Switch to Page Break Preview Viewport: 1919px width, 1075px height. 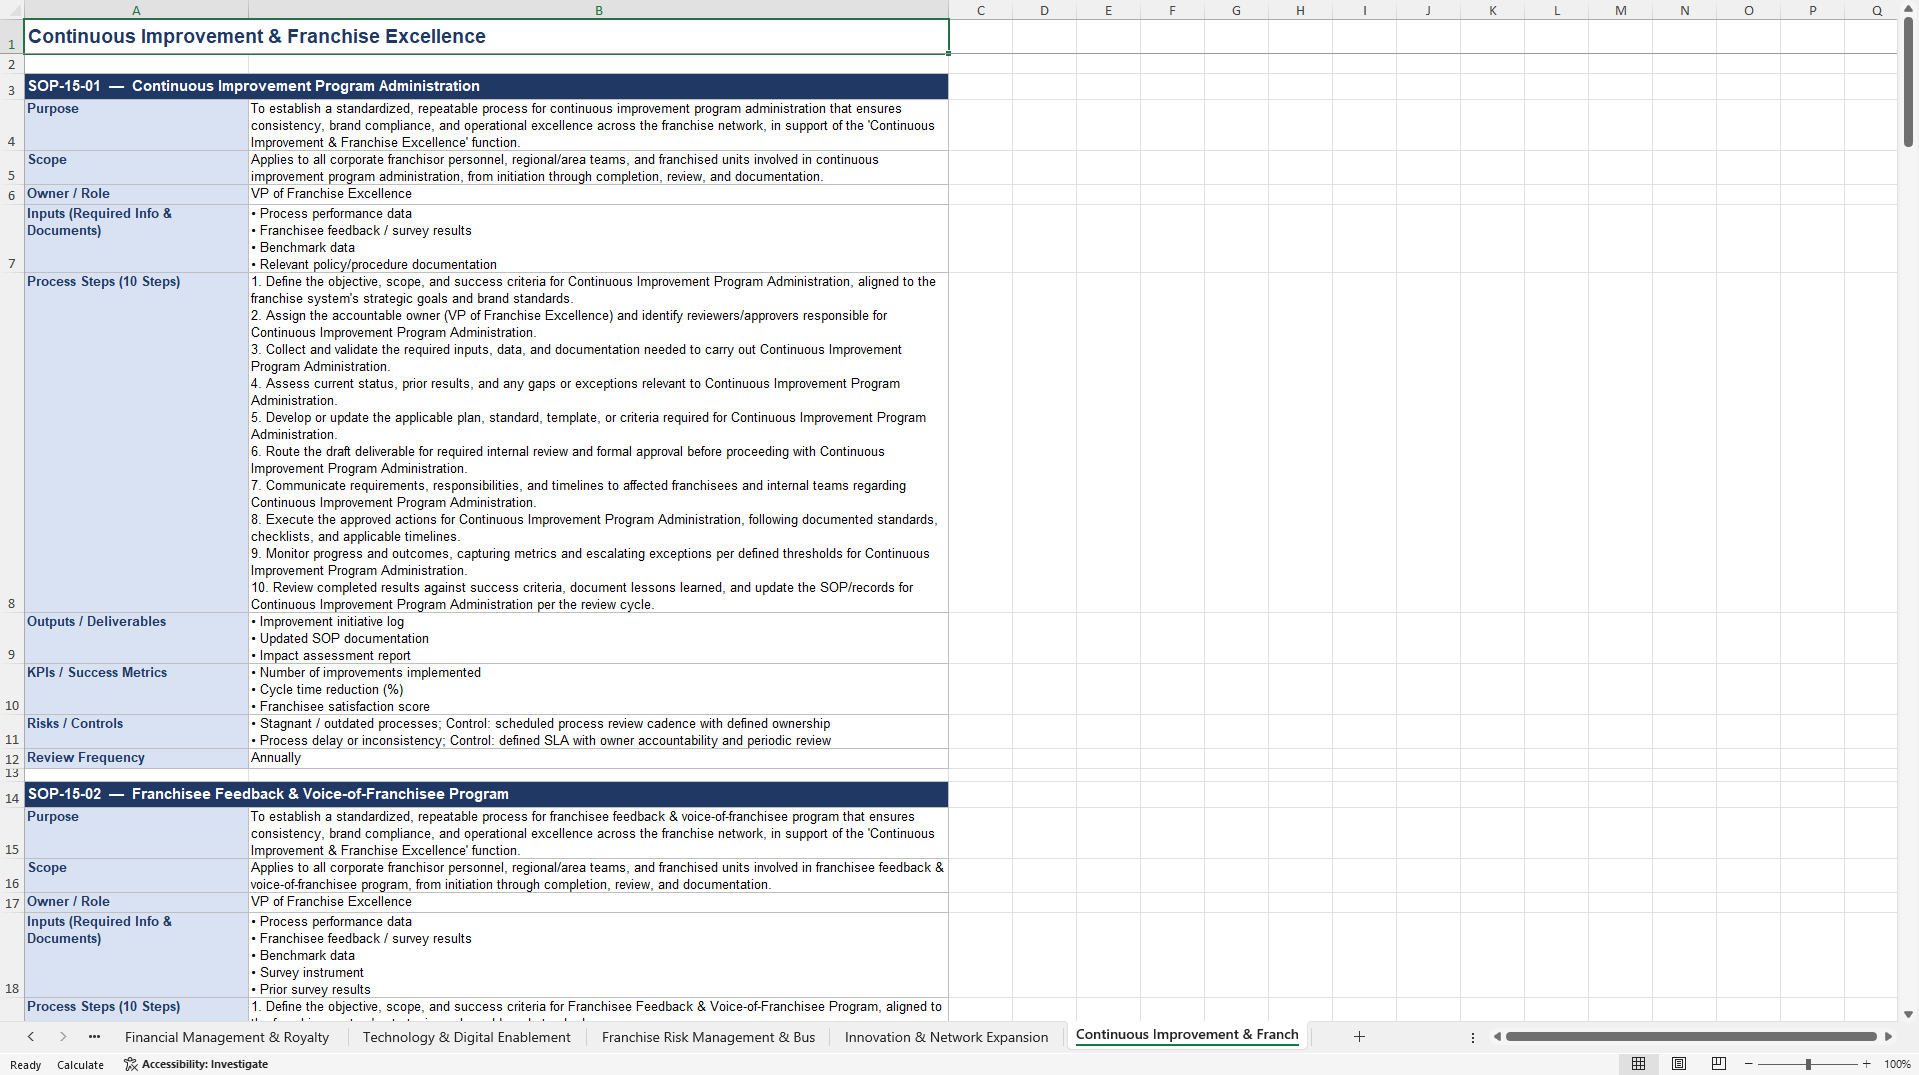pos(1719,1064)
